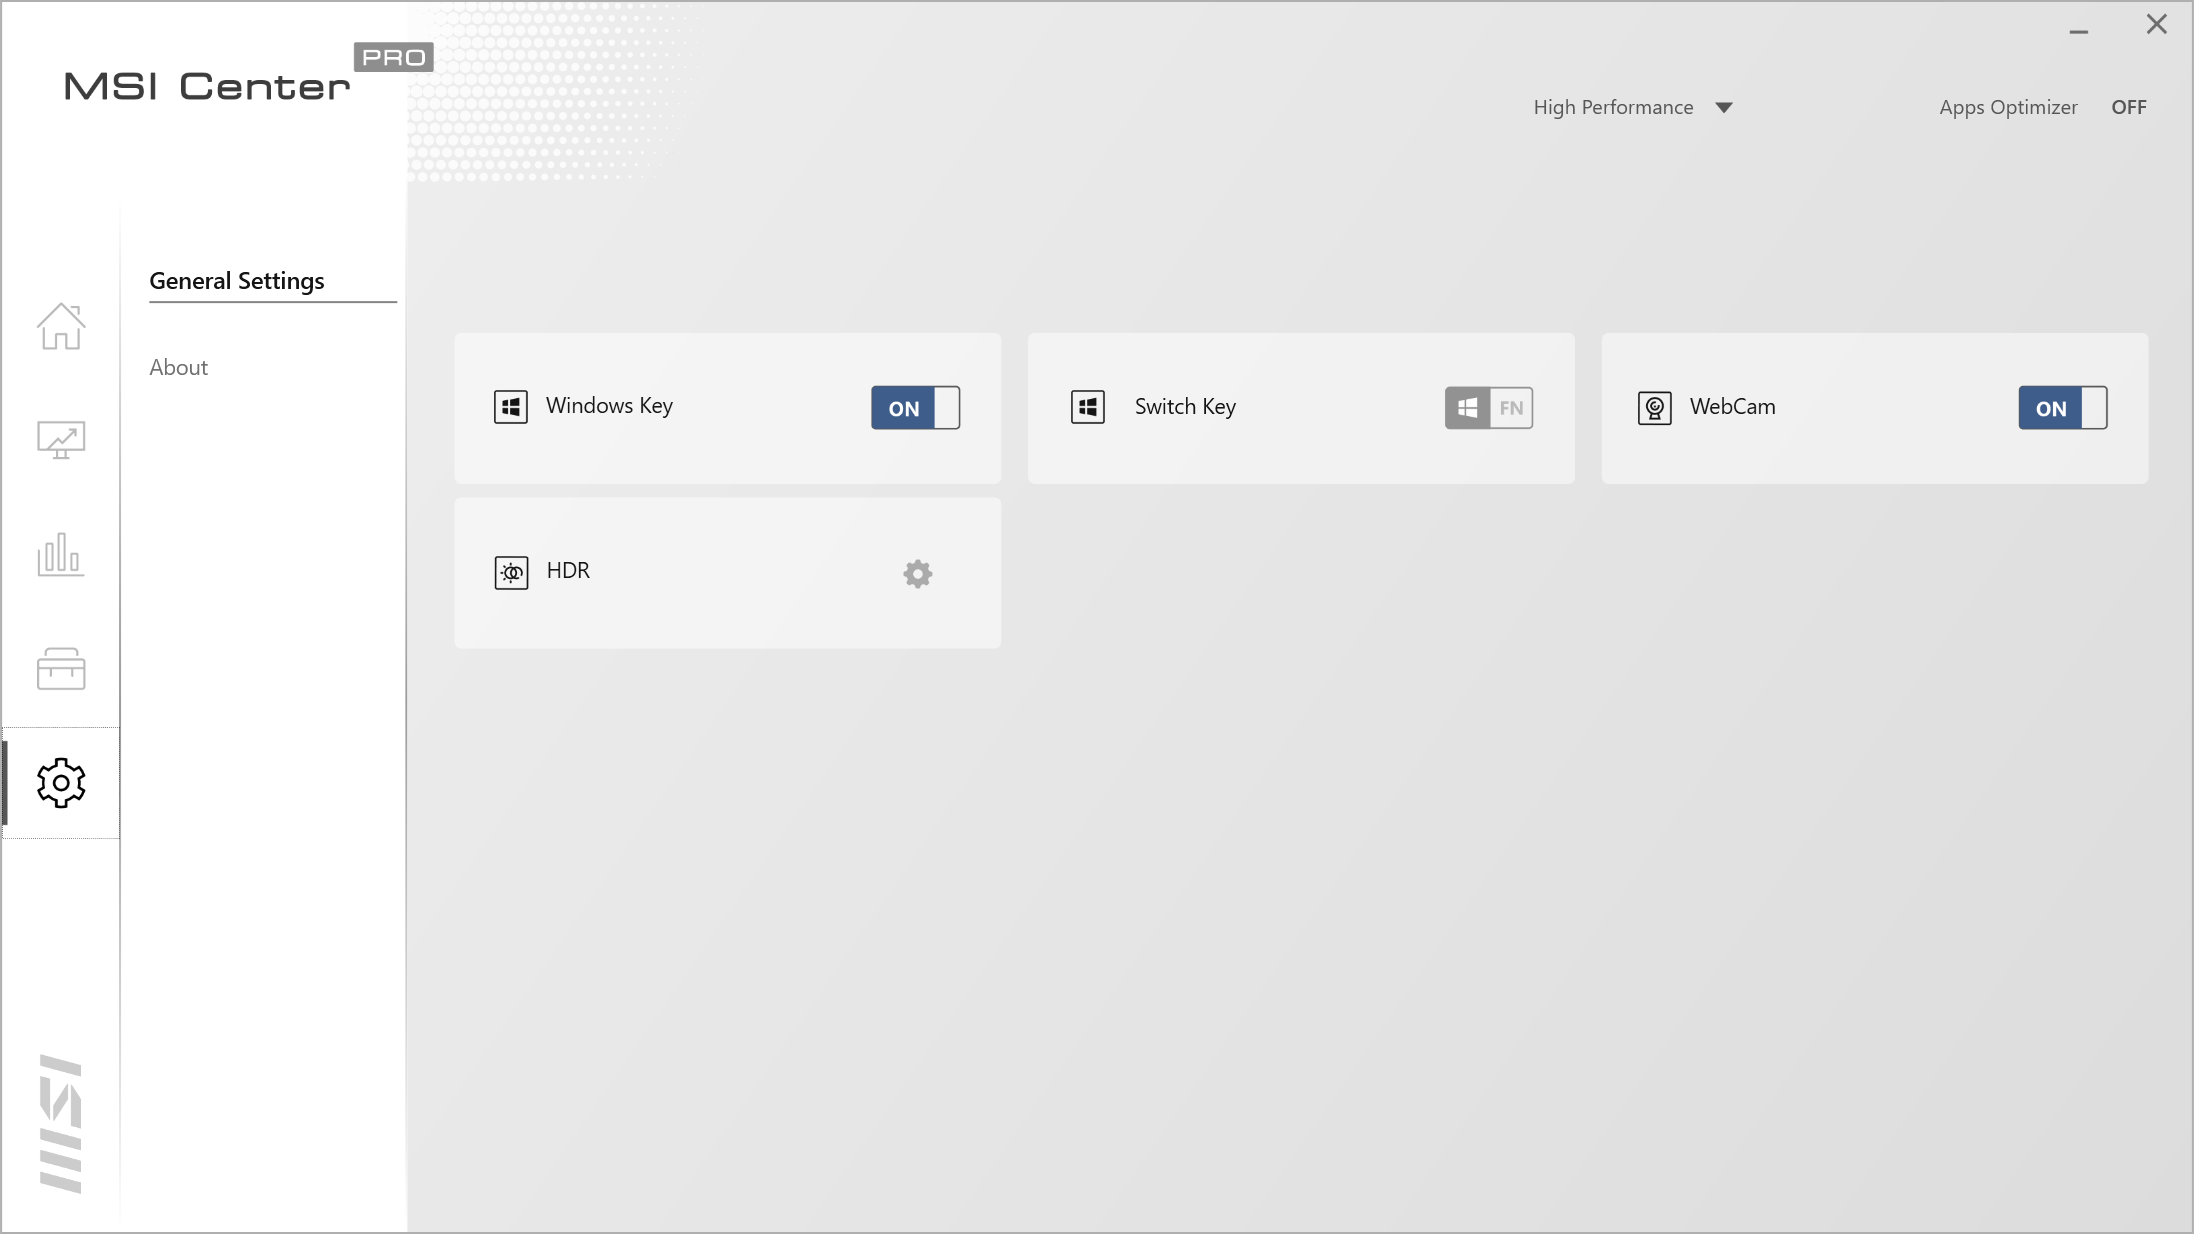Open the Home page sidebar icon
2194x1234 pixels.
[x=61, y=326]
